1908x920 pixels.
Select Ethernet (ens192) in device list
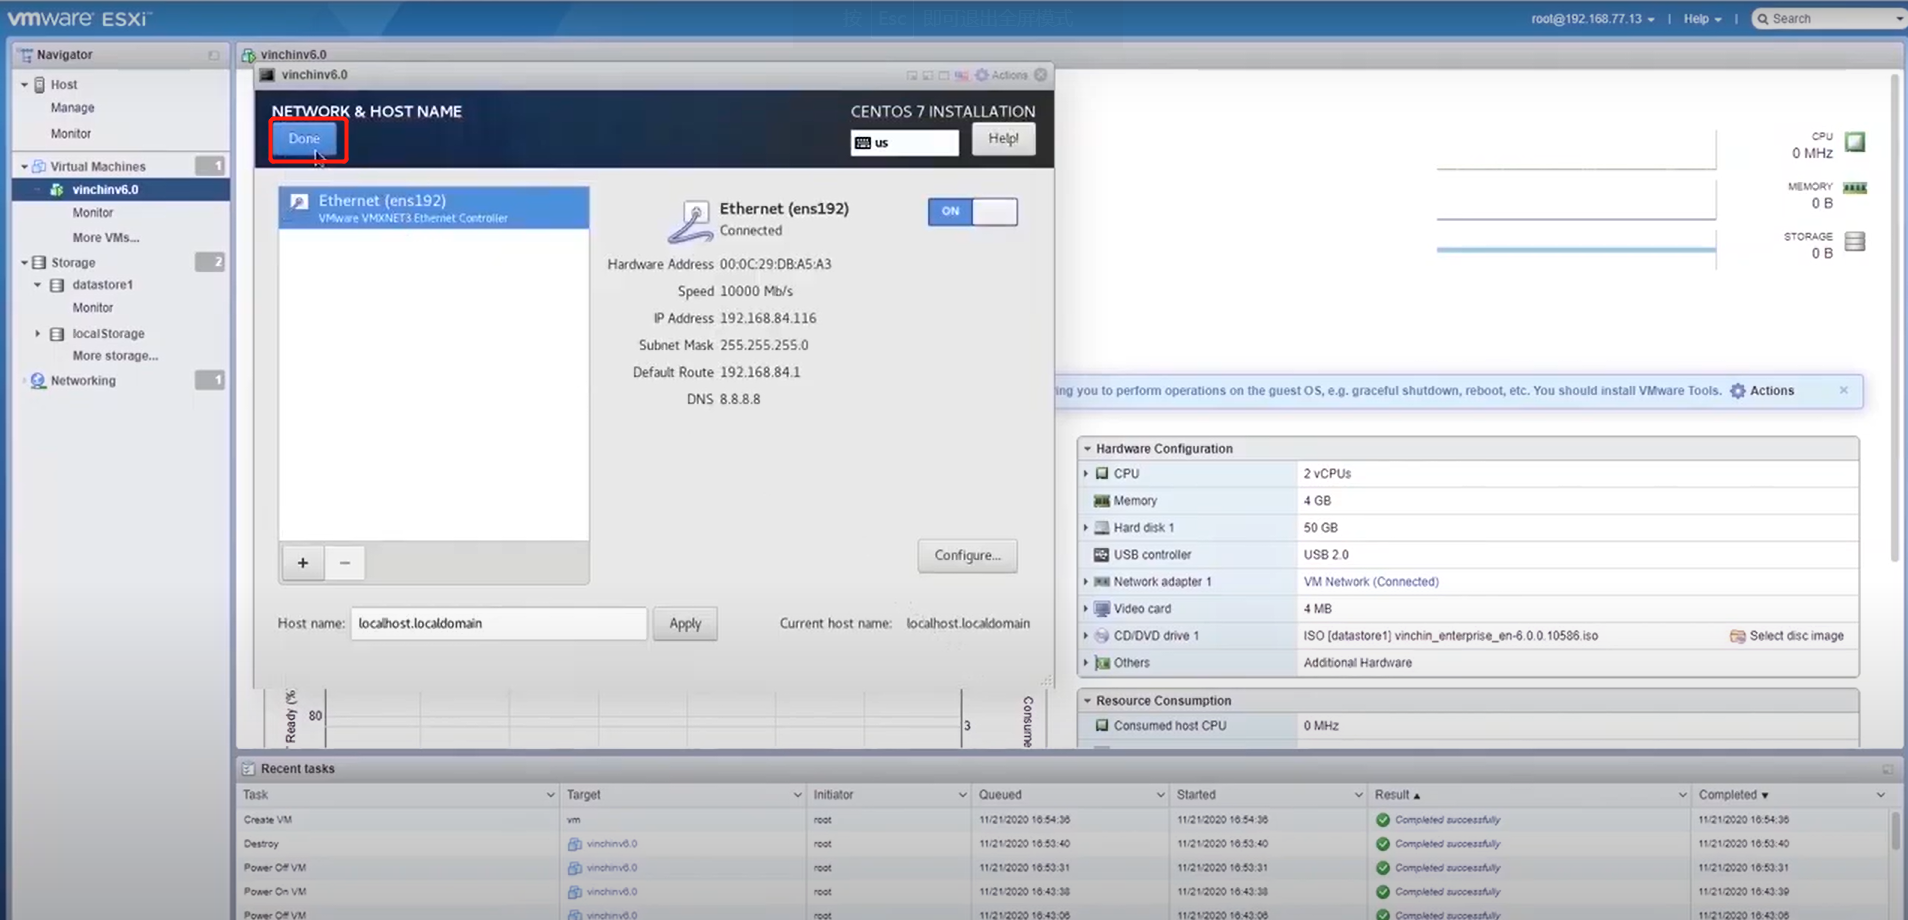tap(434, 208)
